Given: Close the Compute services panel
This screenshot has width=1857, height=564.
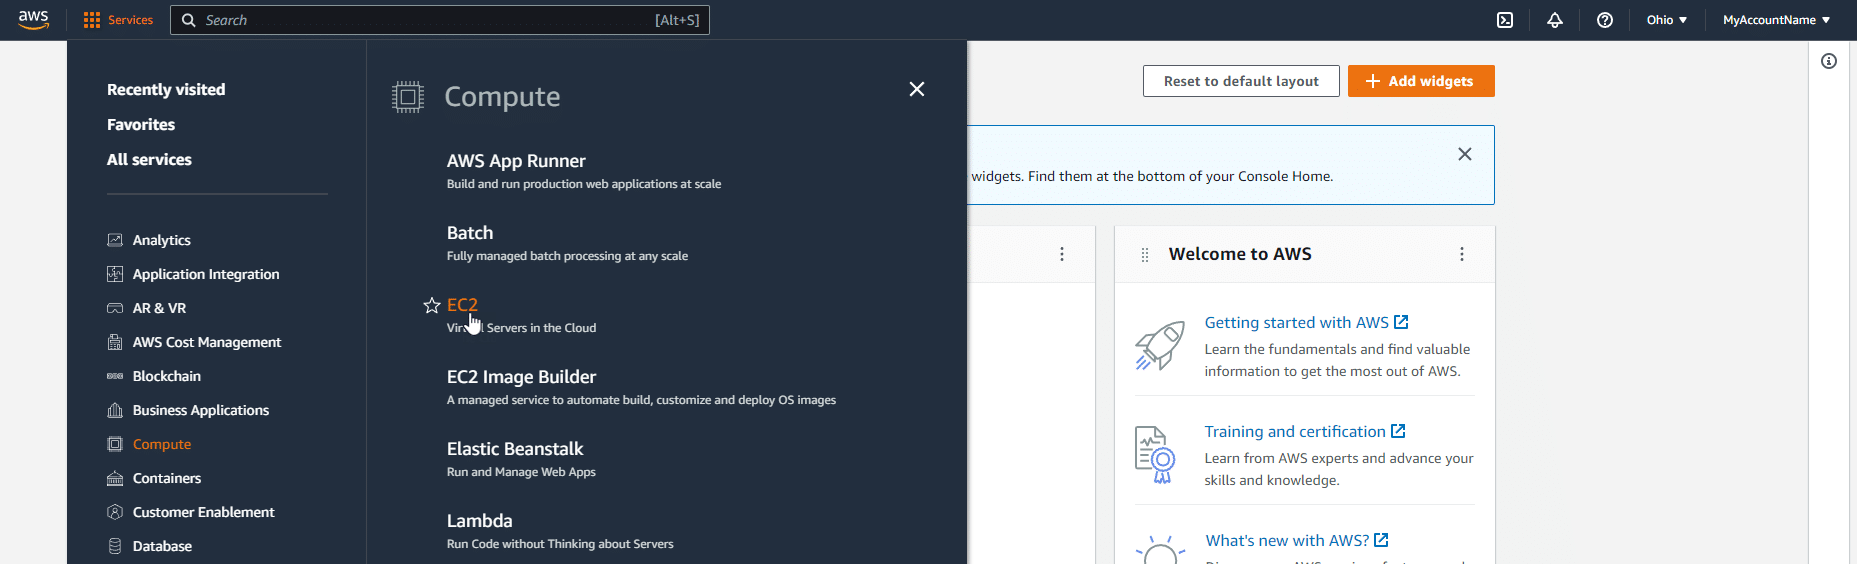Looking at the screenshot, I should pyautogui.click(x=916, y=89).
